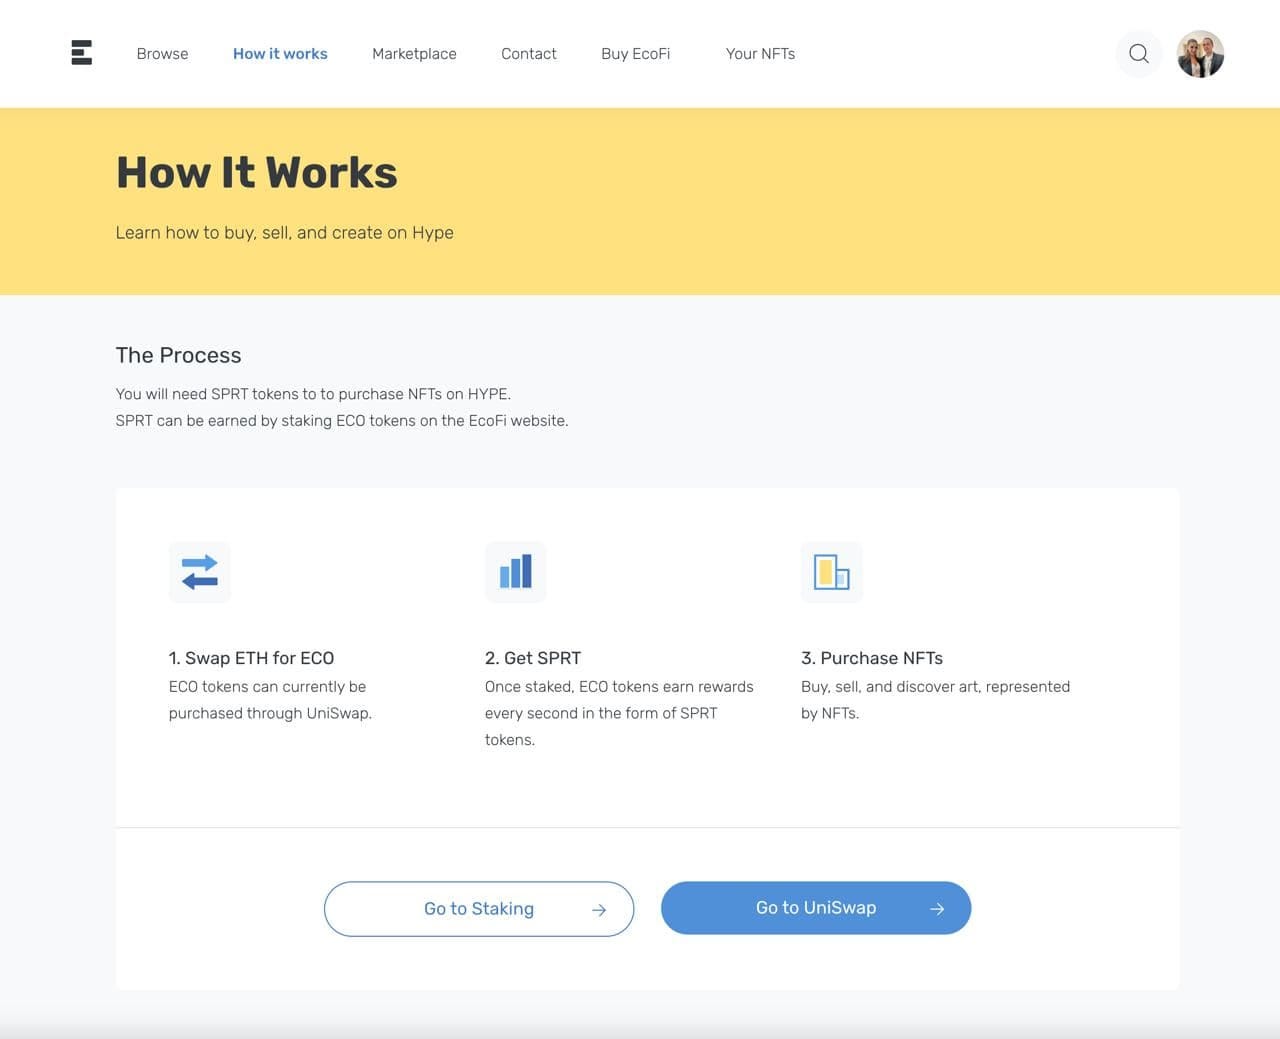View Your NFTs page
Image resolution: width=1280 pixels, height=1039 pixels.
[x=760, y=54]
